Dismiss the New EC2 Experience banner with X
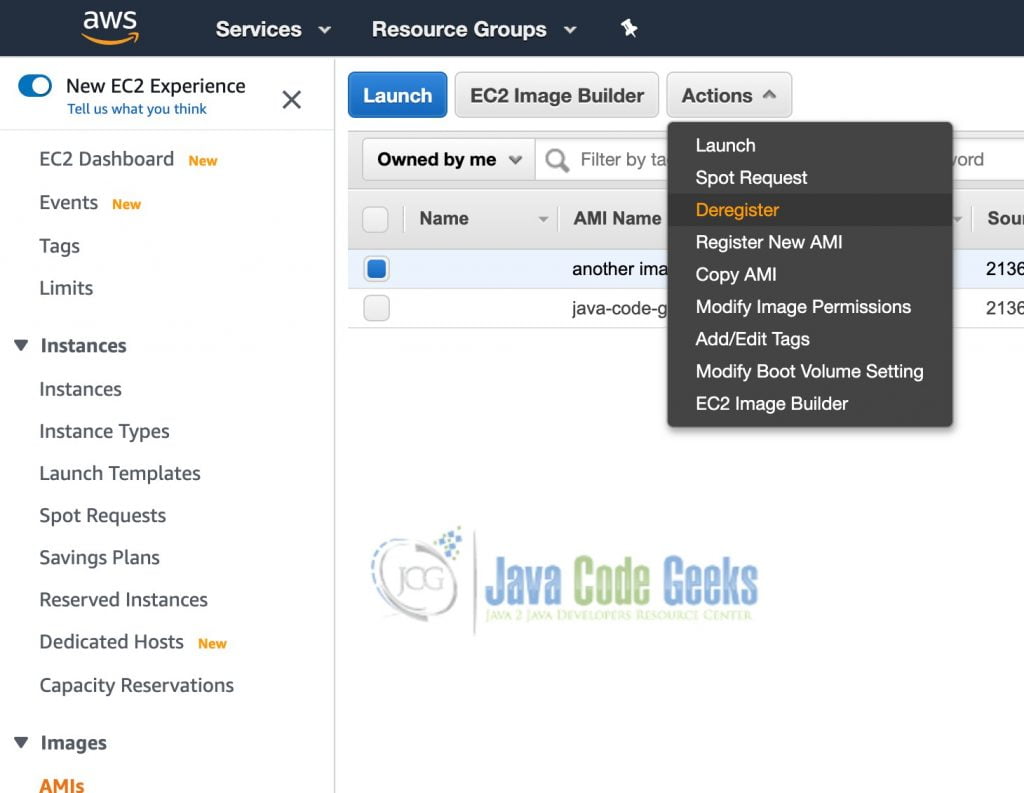Screen dimensions: 1024x793 [291, 100]
